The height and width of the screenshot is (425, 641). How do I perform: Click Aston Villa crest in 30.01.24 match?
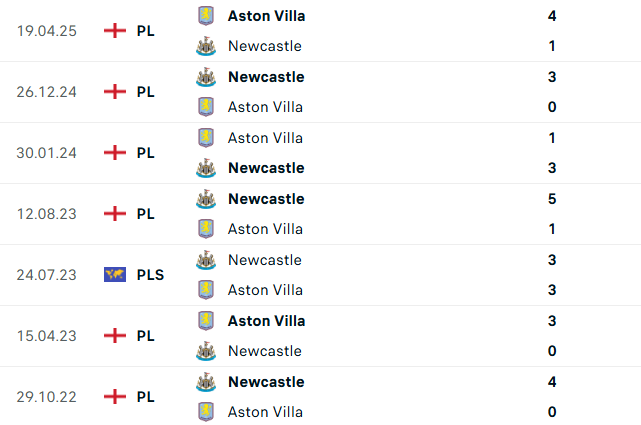[x=206, y=138]
